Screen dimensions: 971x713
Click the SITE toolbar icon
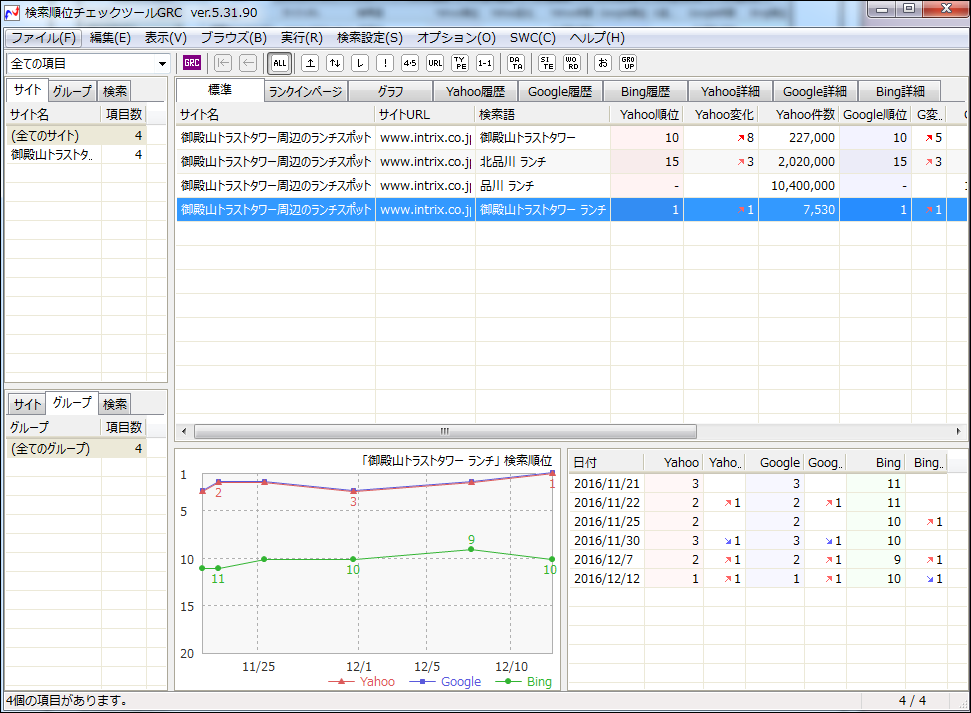pos(547,63)
